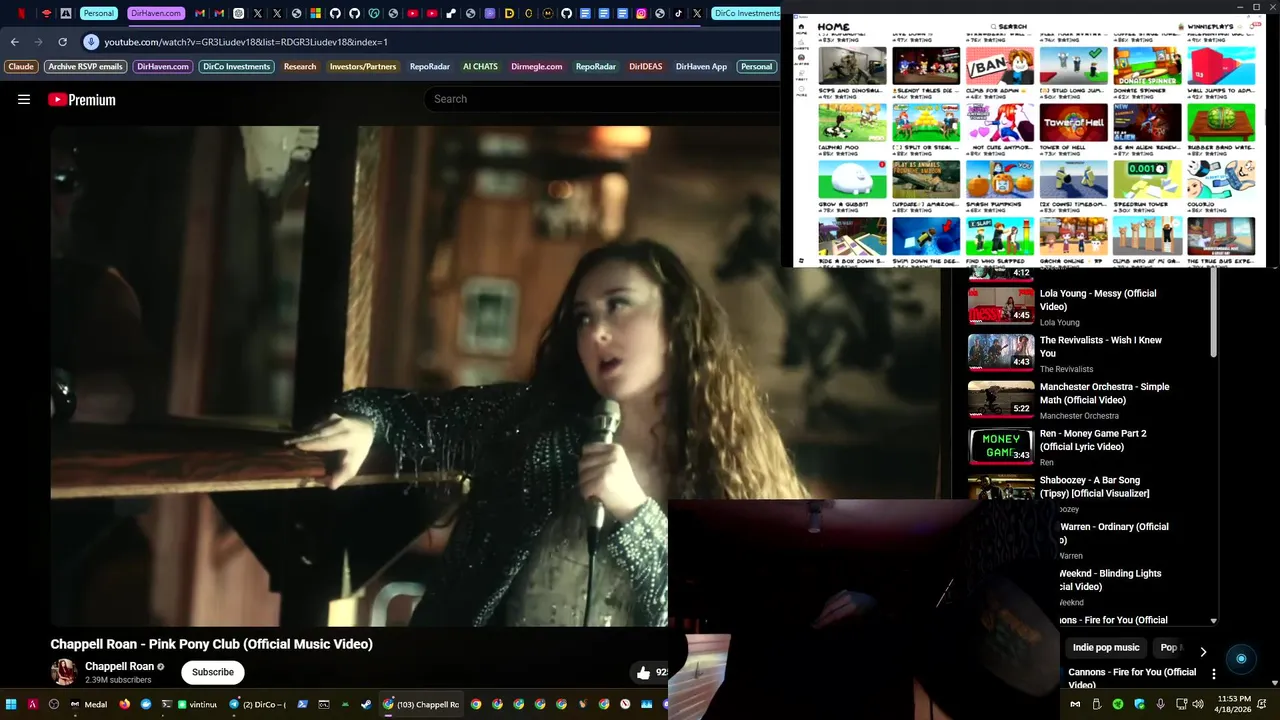Open Medal from the taskbar
The width and height of the screenshot is (1280, 720).
[x=88, y=704]
